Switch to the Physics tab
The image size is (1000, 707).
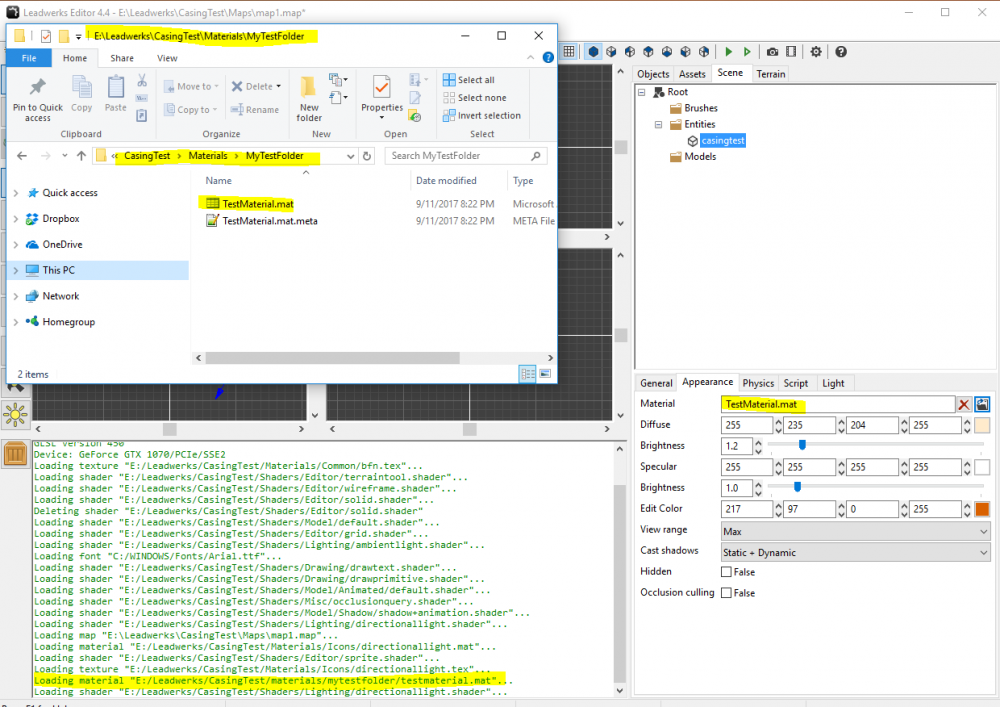(758, 382)
